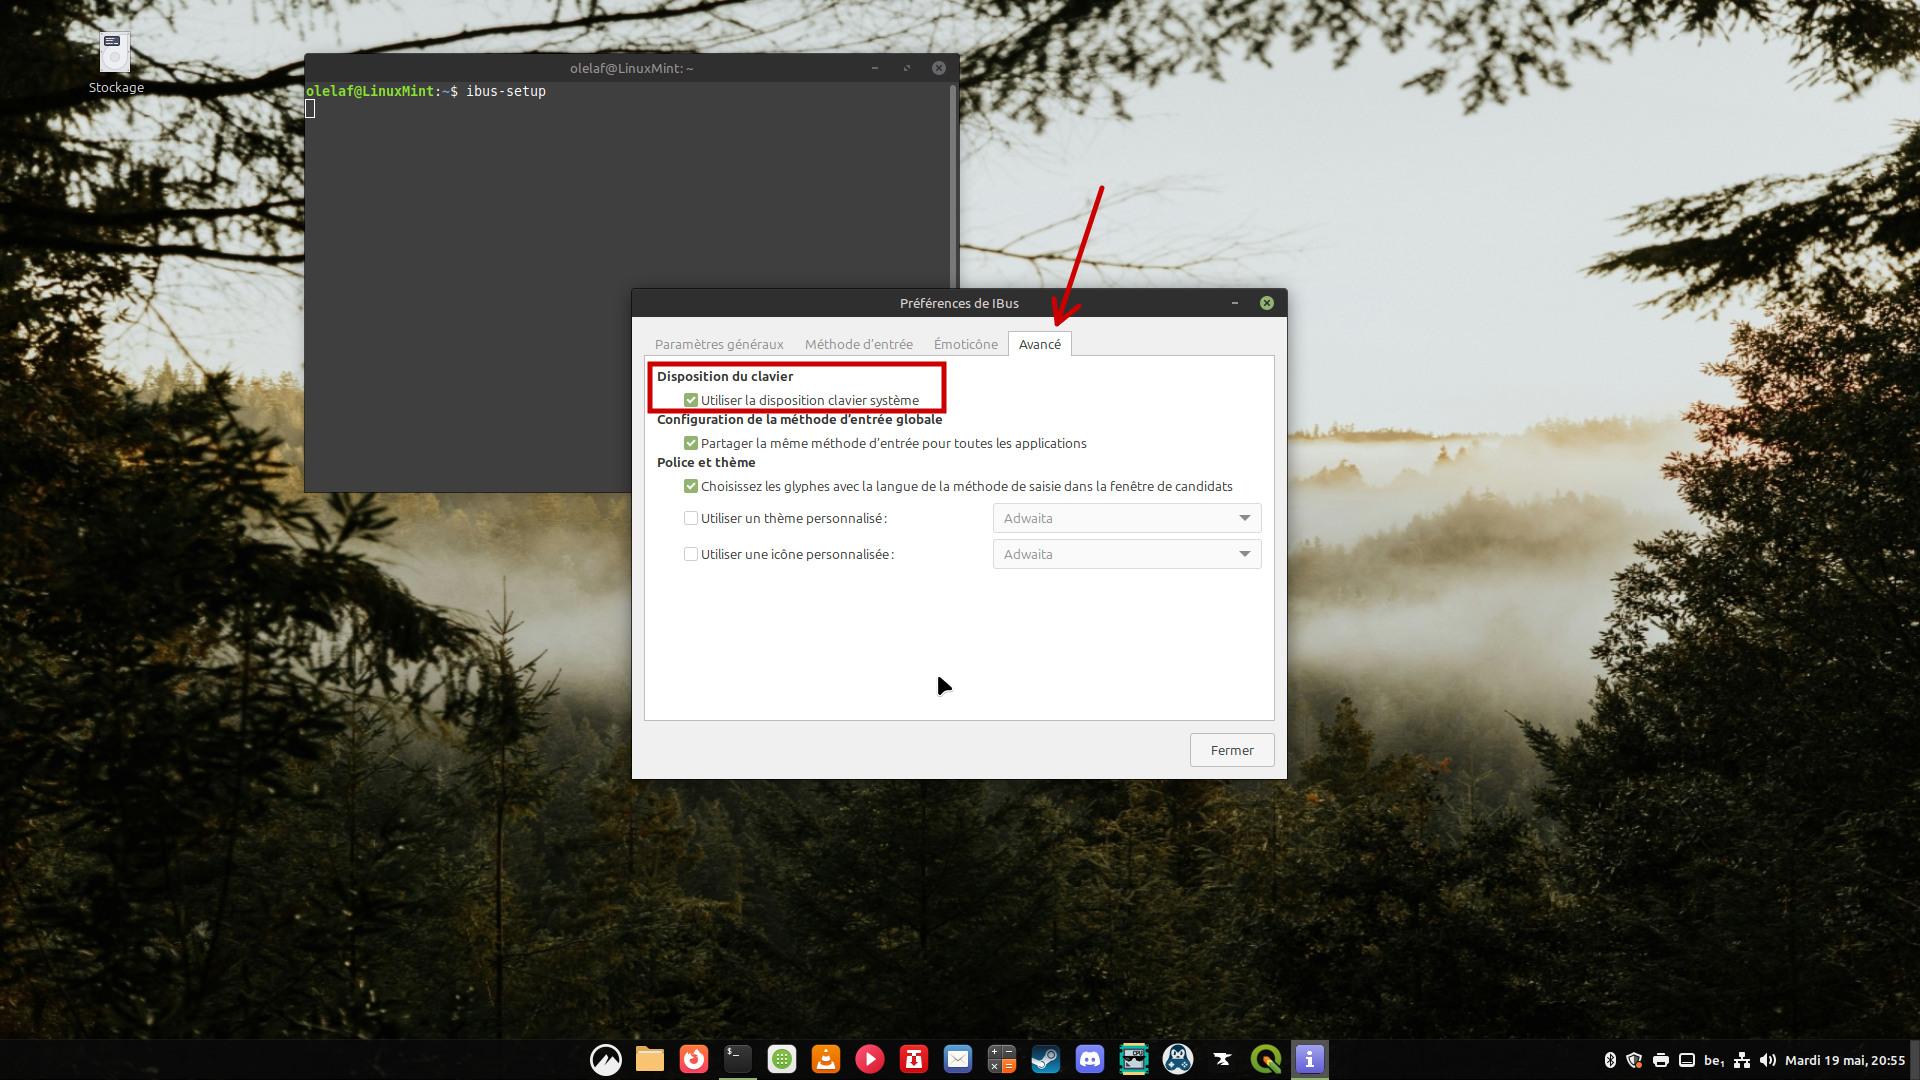This screenshot has height=1080, width=1920.
Task: Switch to the Émoticône tab
Action: coord(966,344)
